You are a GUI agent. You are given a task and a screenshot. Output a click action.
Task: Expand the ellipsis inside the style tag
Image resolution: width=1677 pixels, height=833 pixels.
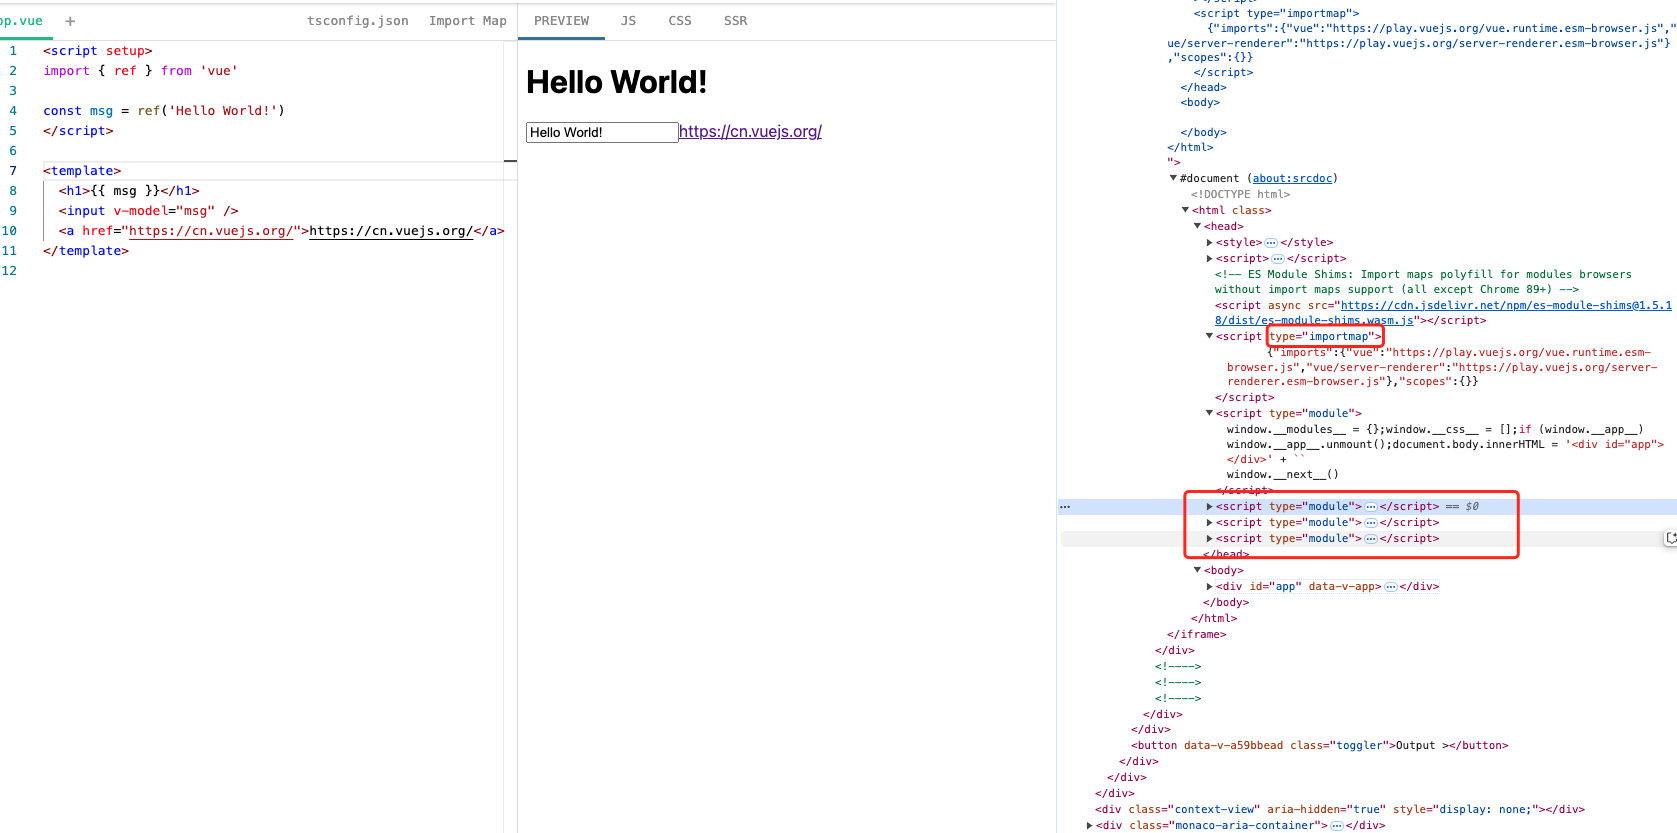click(1271, 242)
